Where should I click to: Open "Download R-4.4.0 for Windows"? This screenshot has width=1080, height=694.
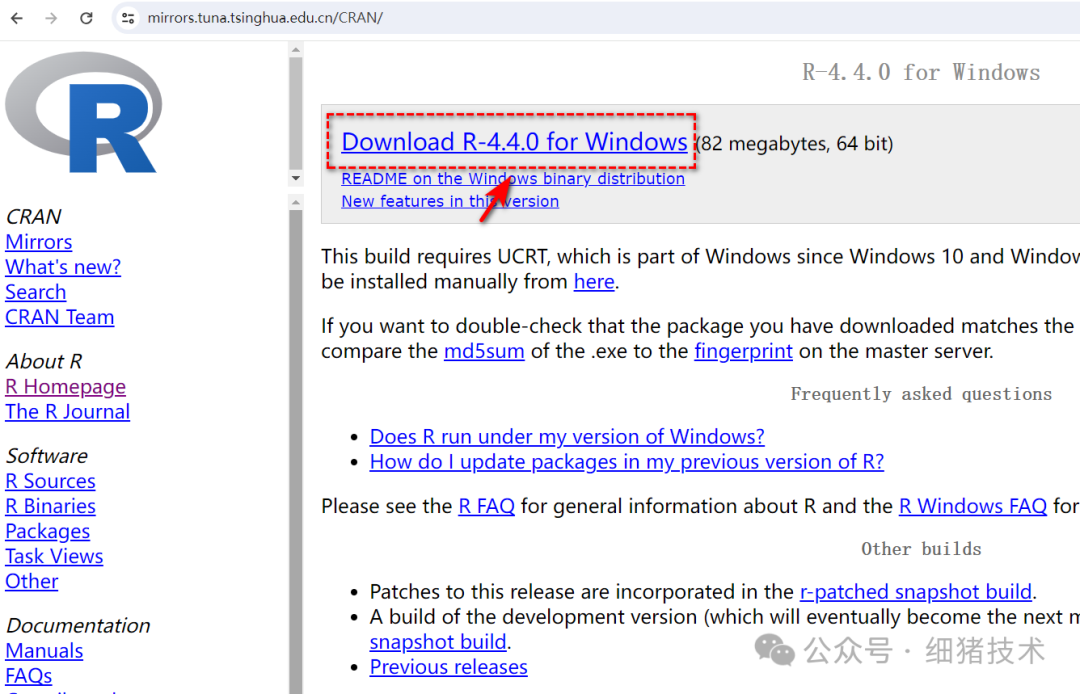click(x=511, y=142)
